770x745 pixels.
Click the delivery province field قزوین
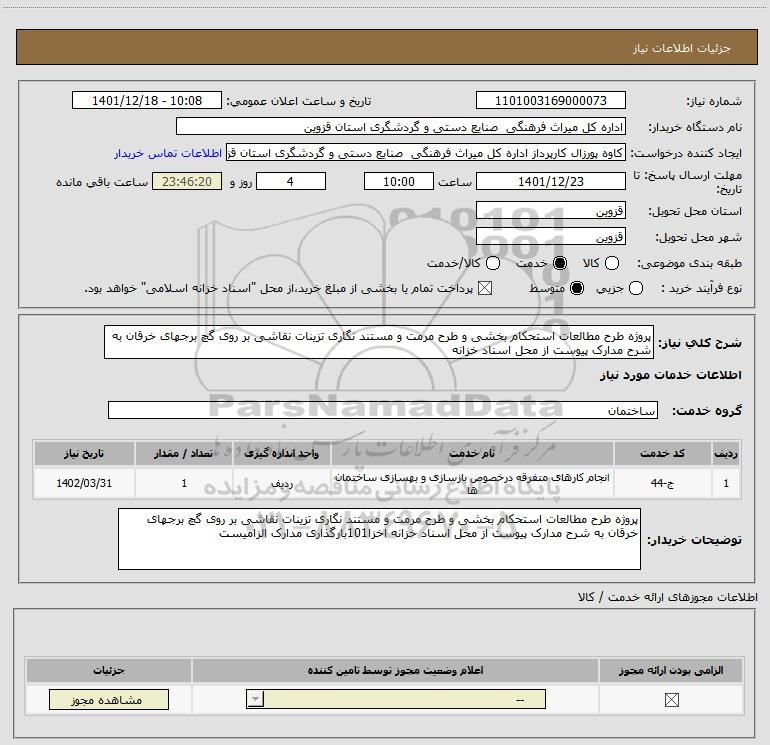click(550, 211)
